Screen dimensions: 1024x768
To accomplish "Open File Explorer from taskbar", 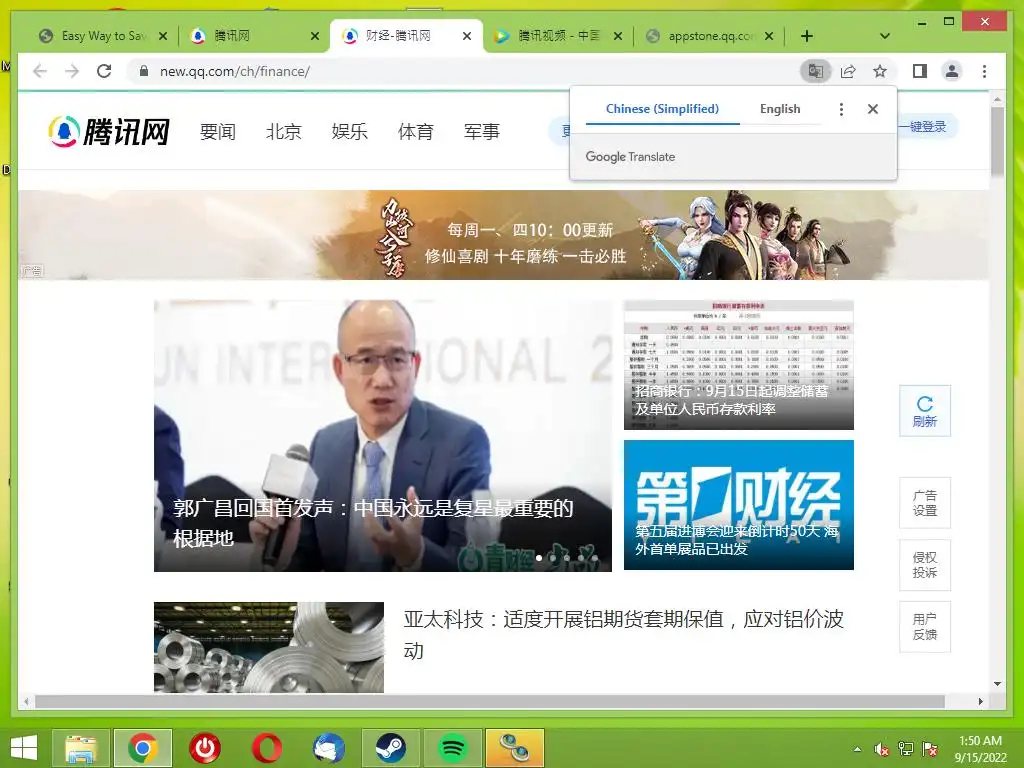I will pyautogui.click(x=80, y=748).
